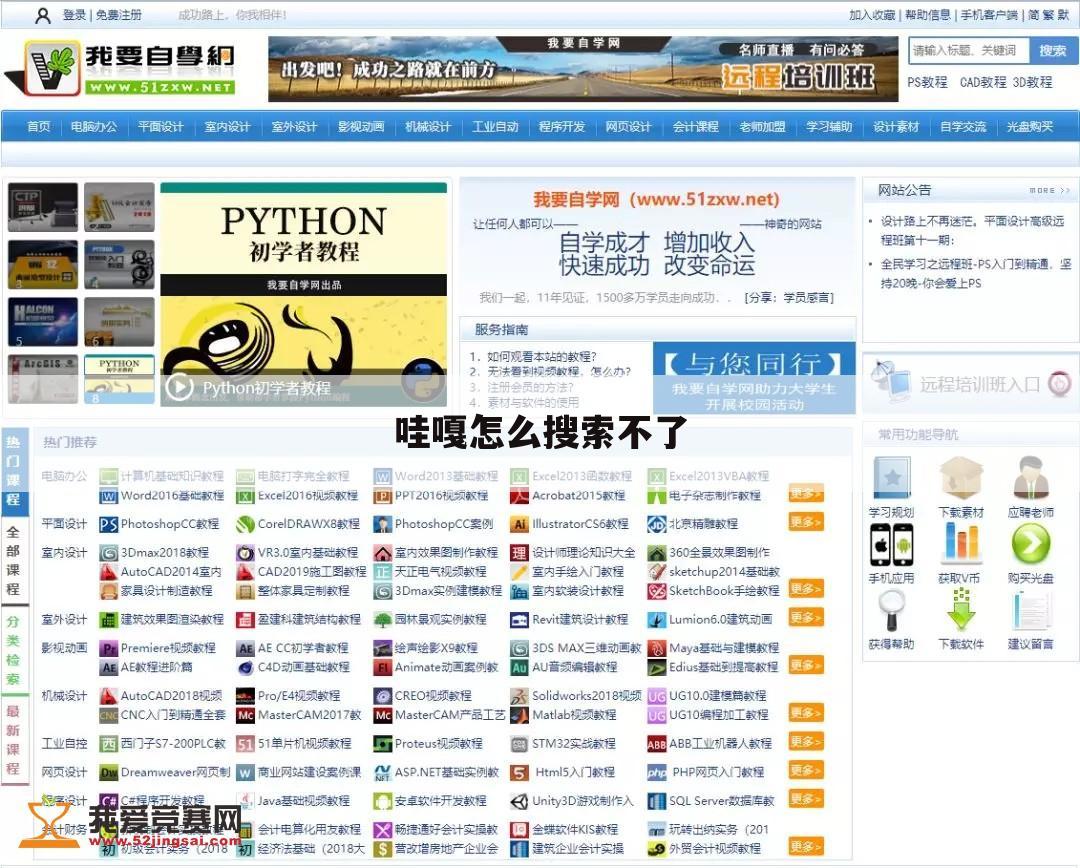Open the 影视动画 navigation menu item
The height and width of the screenshot is (868, 1080).
[x=361, y=127]
